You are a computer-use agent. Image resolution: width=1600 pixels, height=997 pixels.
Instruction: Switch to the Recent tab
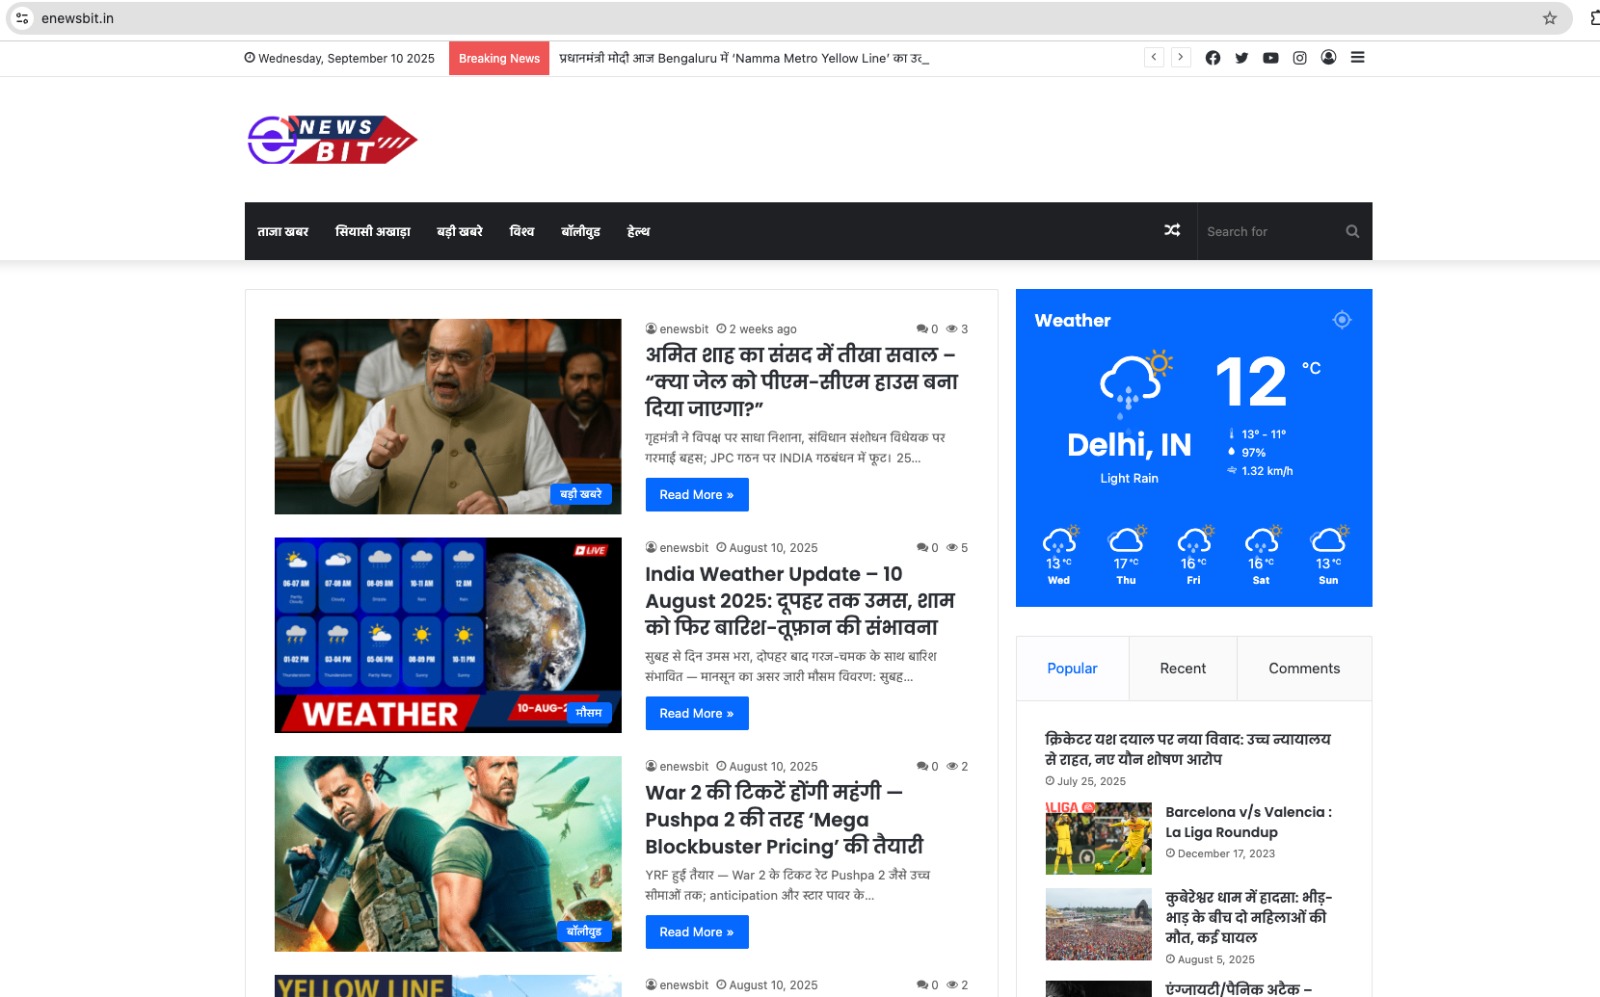(x=1183, y=668)
